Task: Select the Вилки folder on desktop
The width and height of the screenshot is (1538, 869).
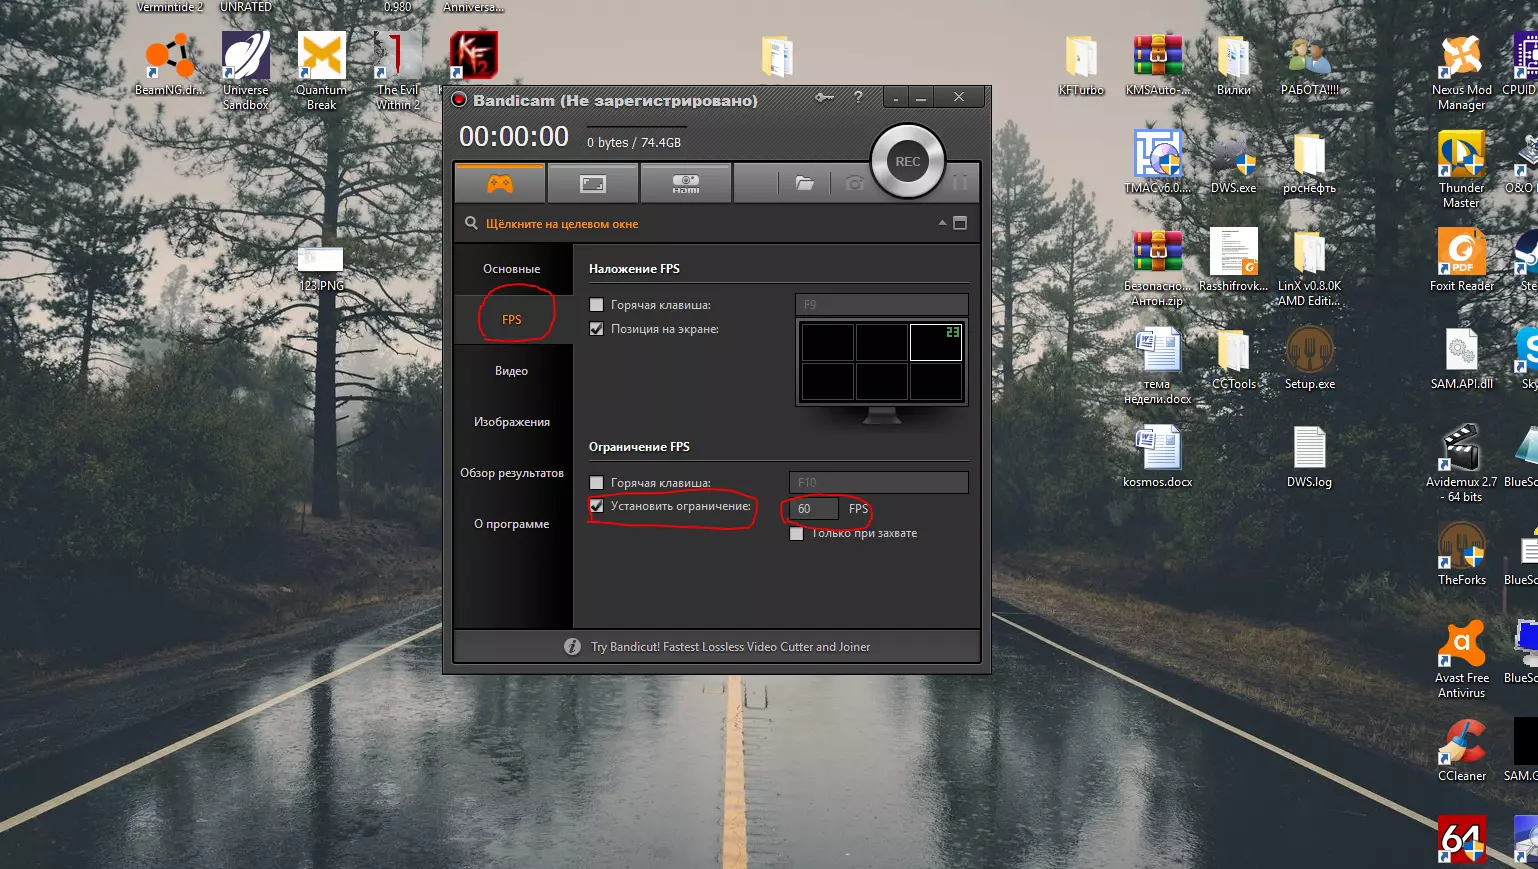Action: [1234, 64]
